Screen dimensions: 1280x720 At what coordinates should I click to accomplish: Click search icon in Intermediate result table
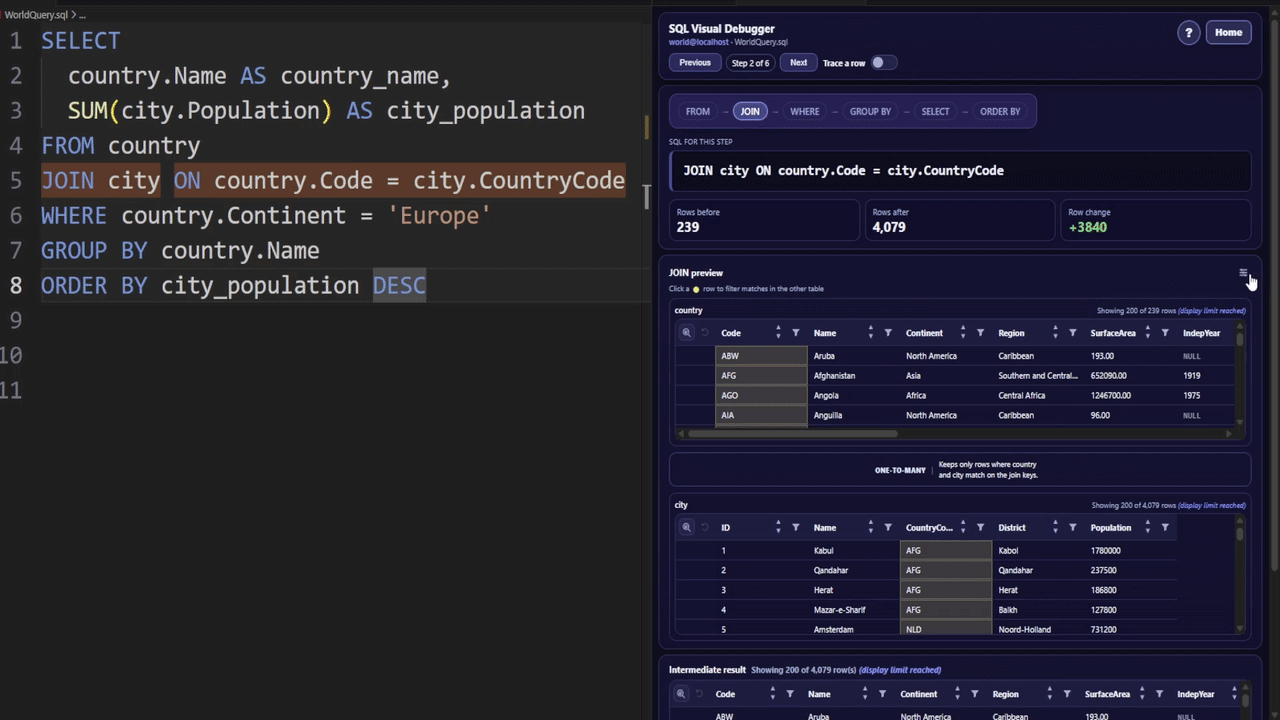(x=680, y=694)
